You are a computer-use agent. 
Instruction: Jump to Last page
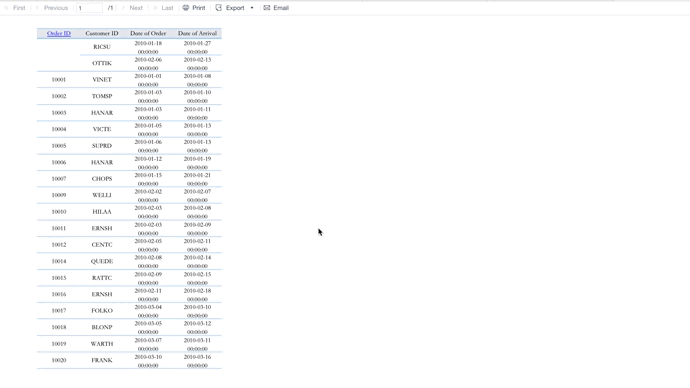(163, 8)
